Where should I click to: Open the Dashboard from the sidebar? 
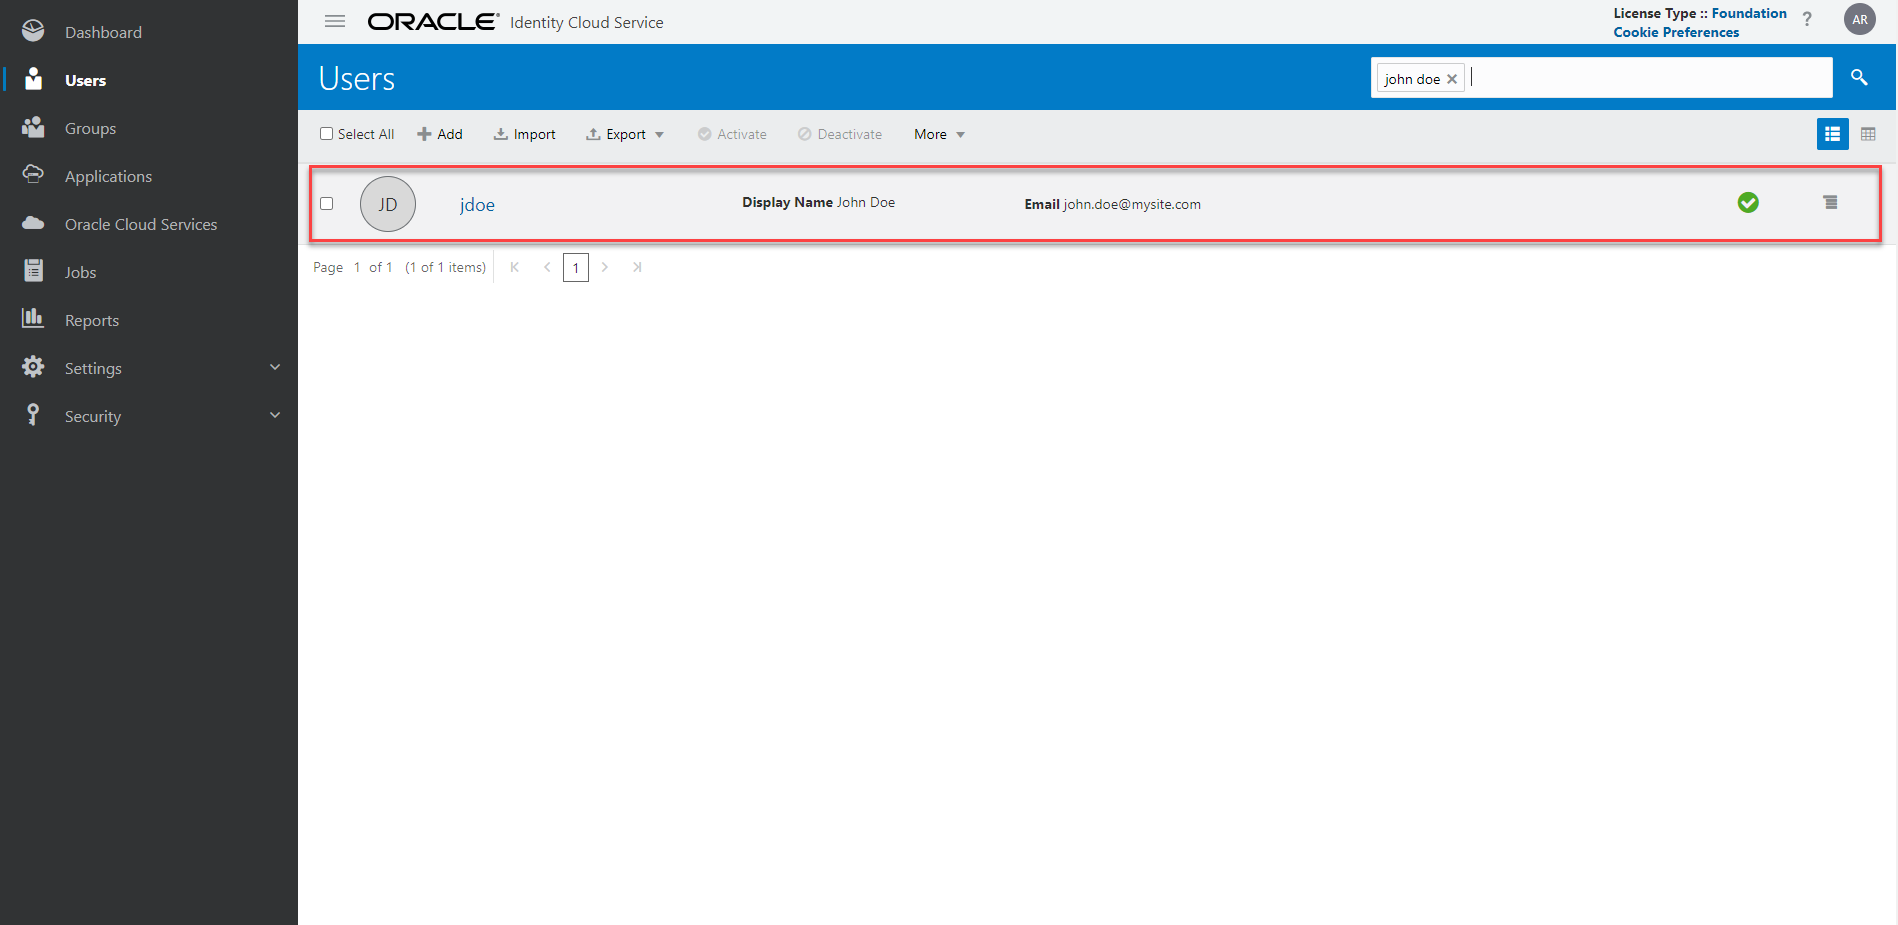pos(103,31)
